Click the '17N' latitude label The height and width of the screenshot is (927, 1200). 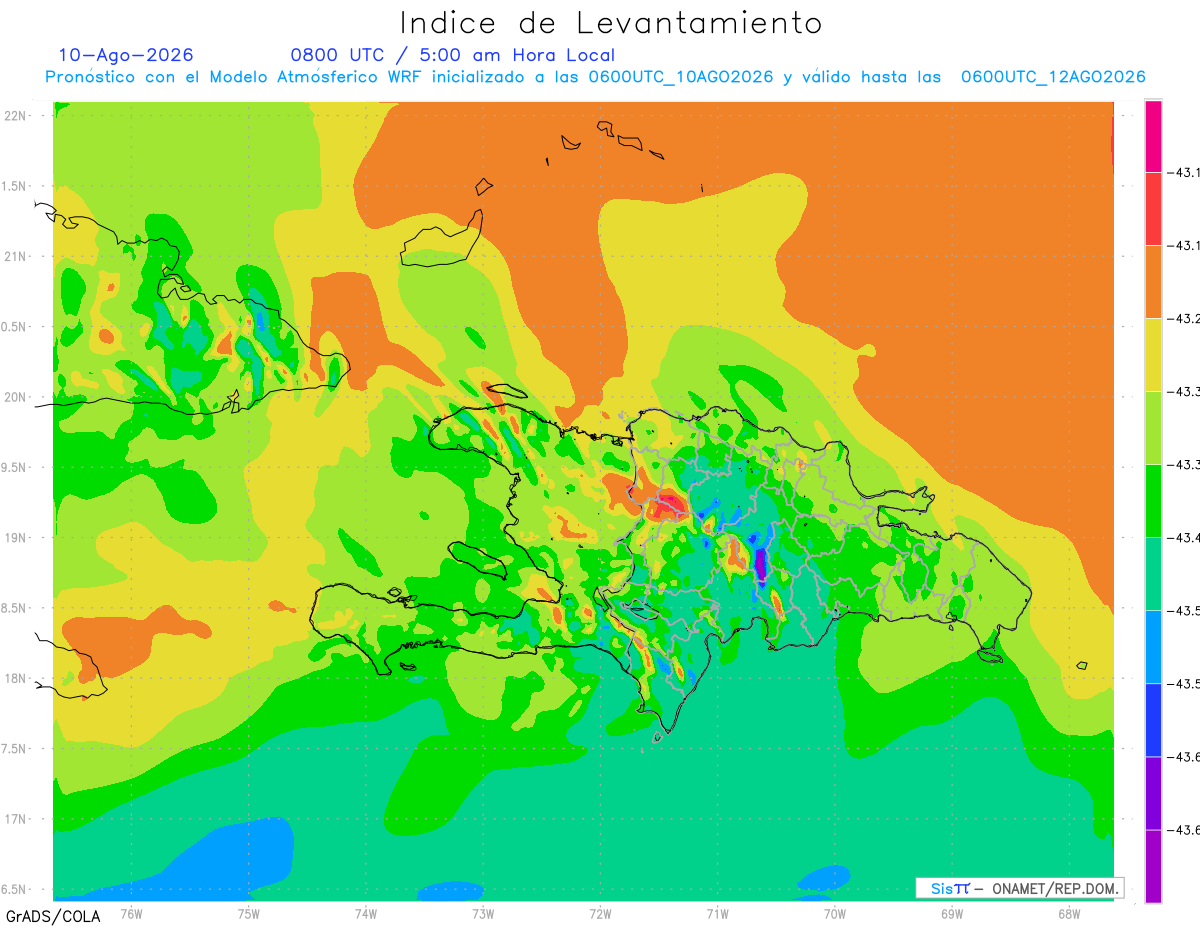pos(15,819)
